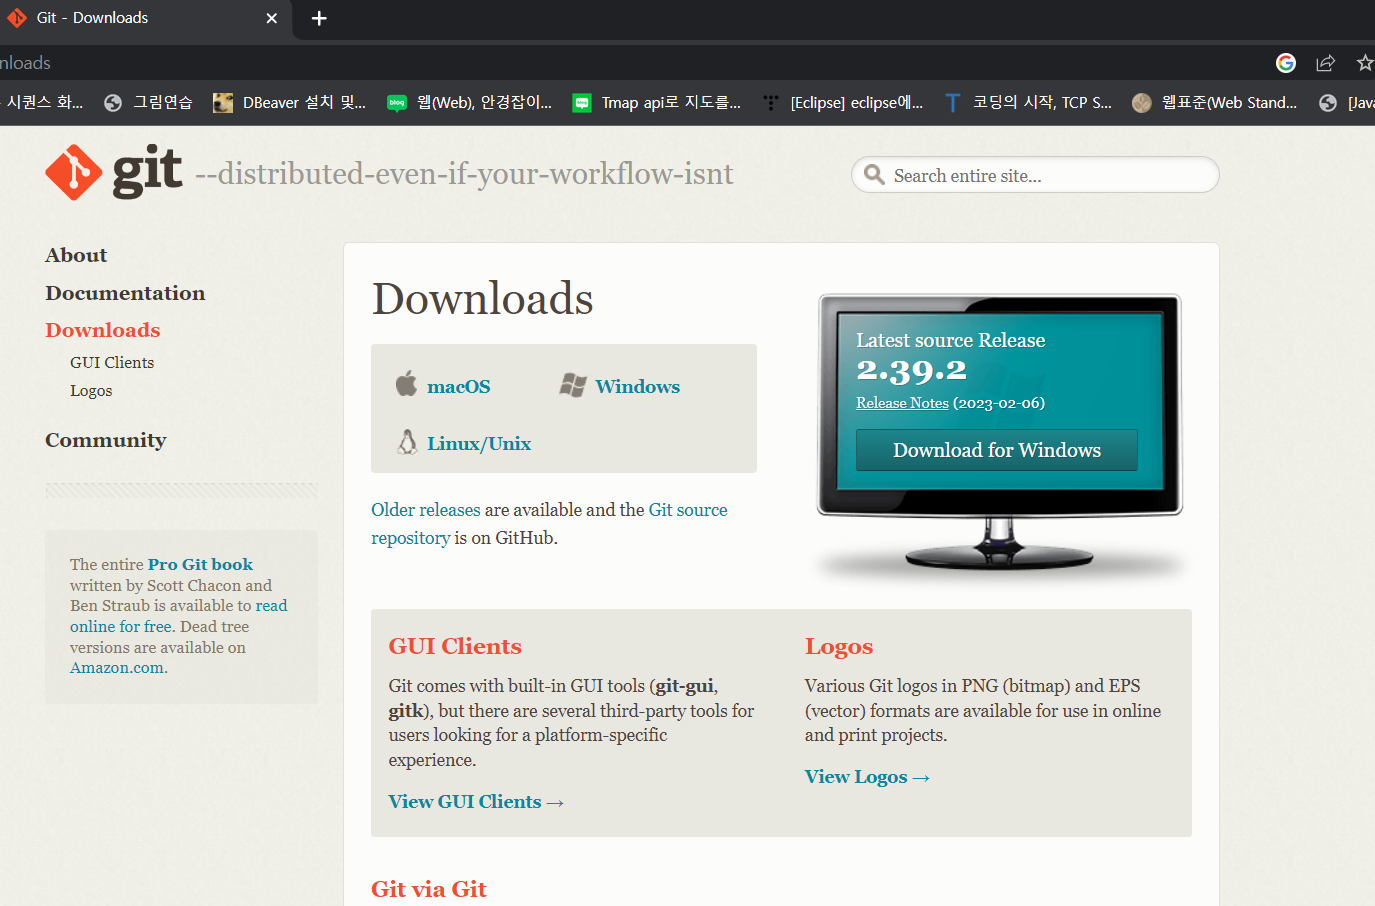Open the Amazon.com link

117,668
